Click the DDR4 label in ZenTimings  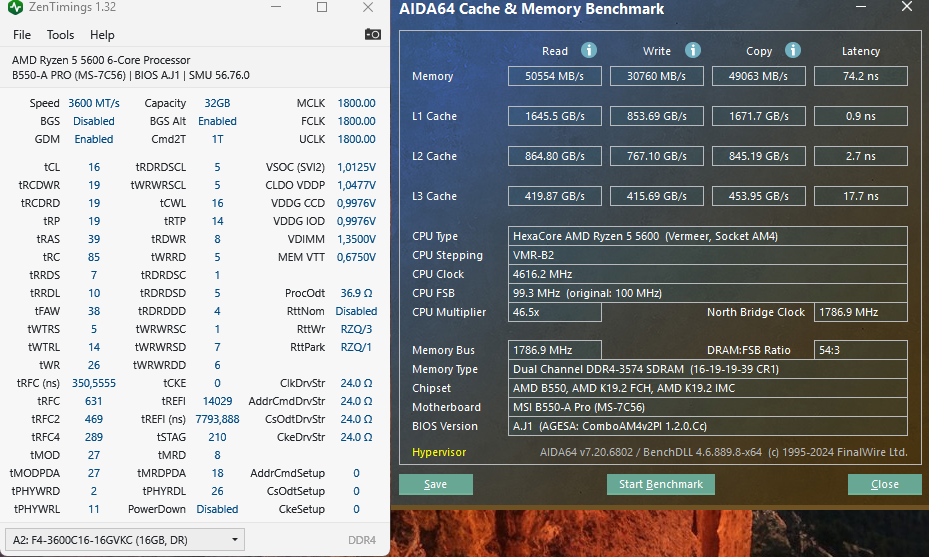click(362, 540)
